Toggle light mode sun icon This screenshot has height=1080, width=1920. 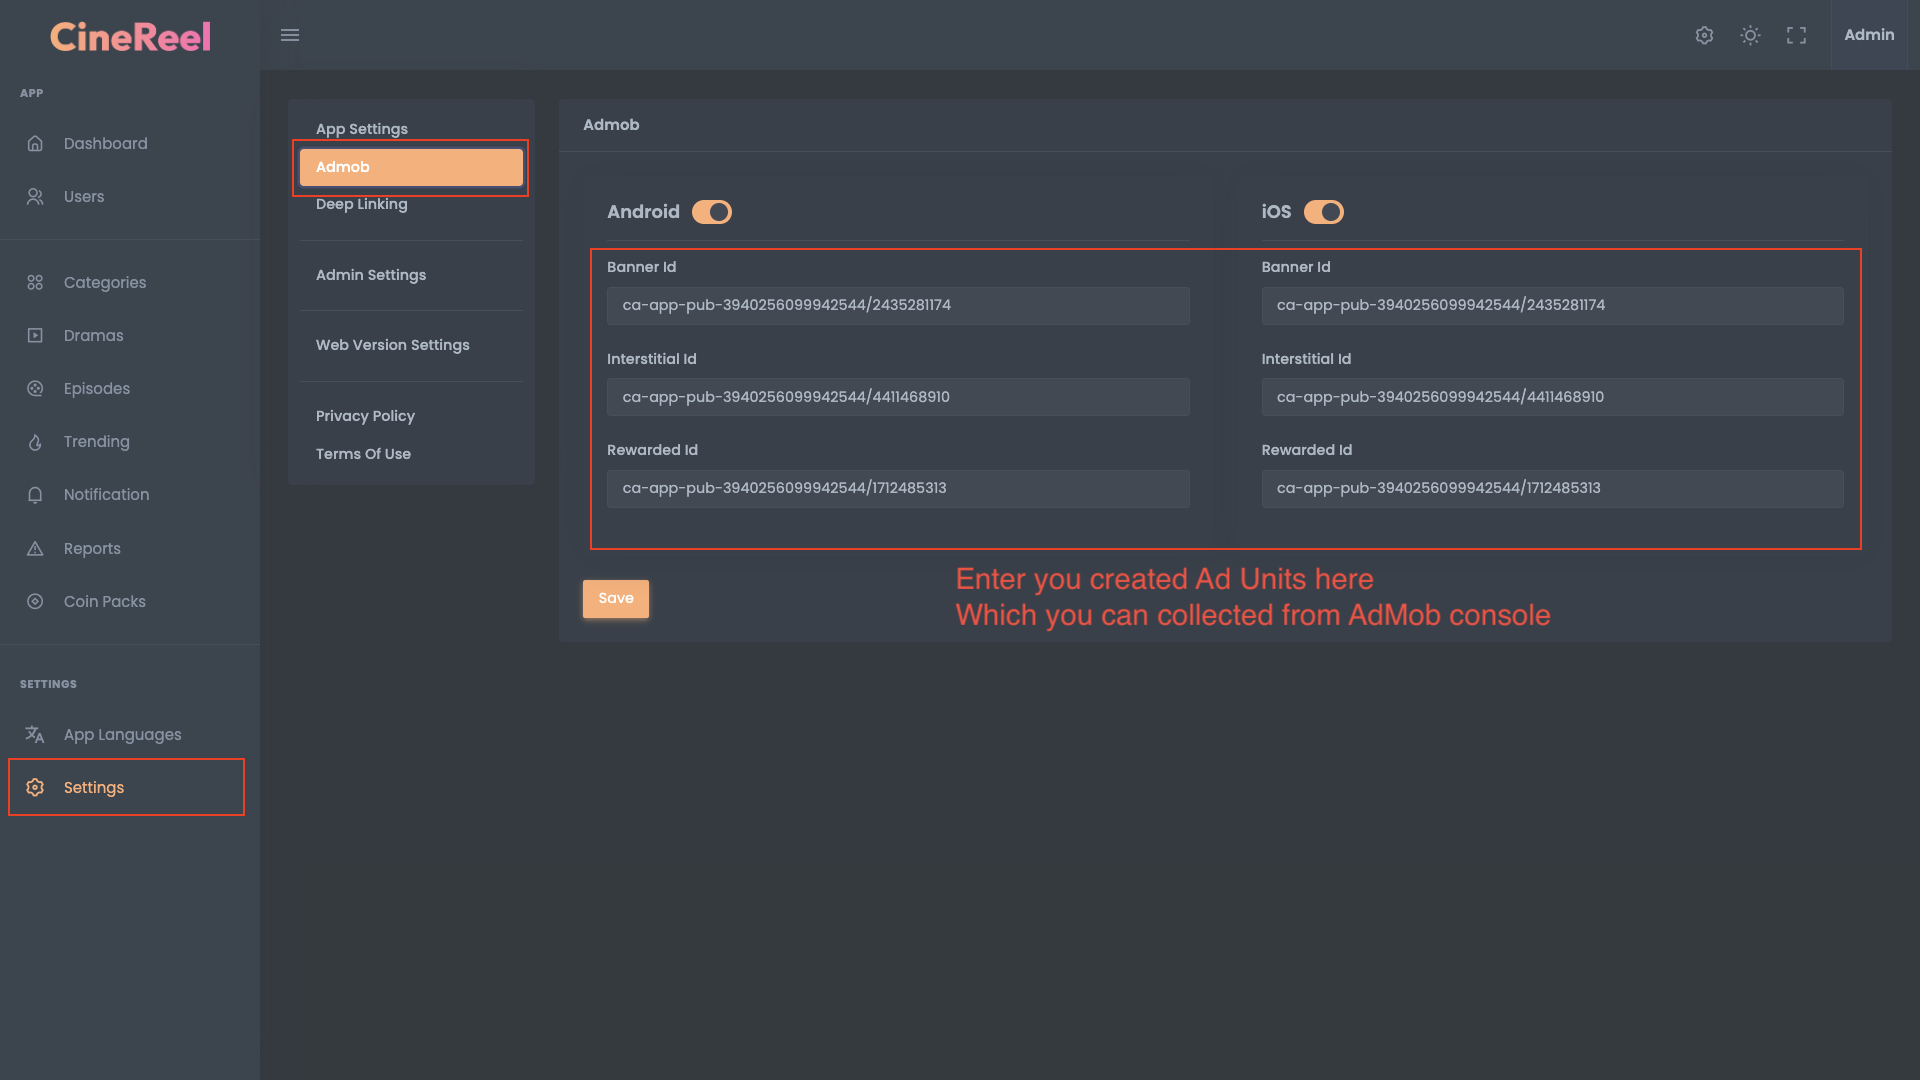[x=1750, y=35]
